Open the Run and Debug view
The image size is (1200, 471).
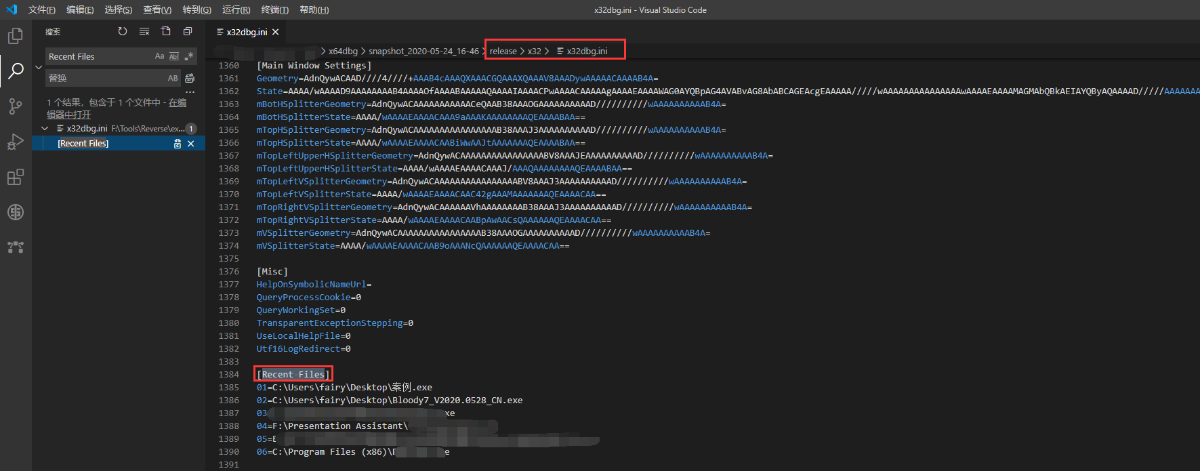pos(15,141)
